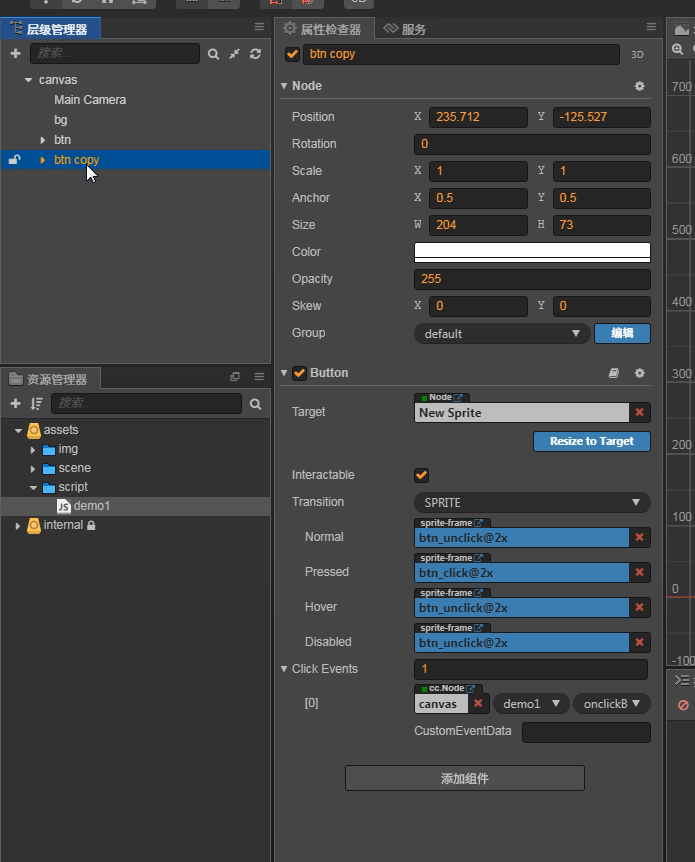The width and height of the screenshot is (695, 862).
Task: Click the Position X field
Action: coord(478,117)
